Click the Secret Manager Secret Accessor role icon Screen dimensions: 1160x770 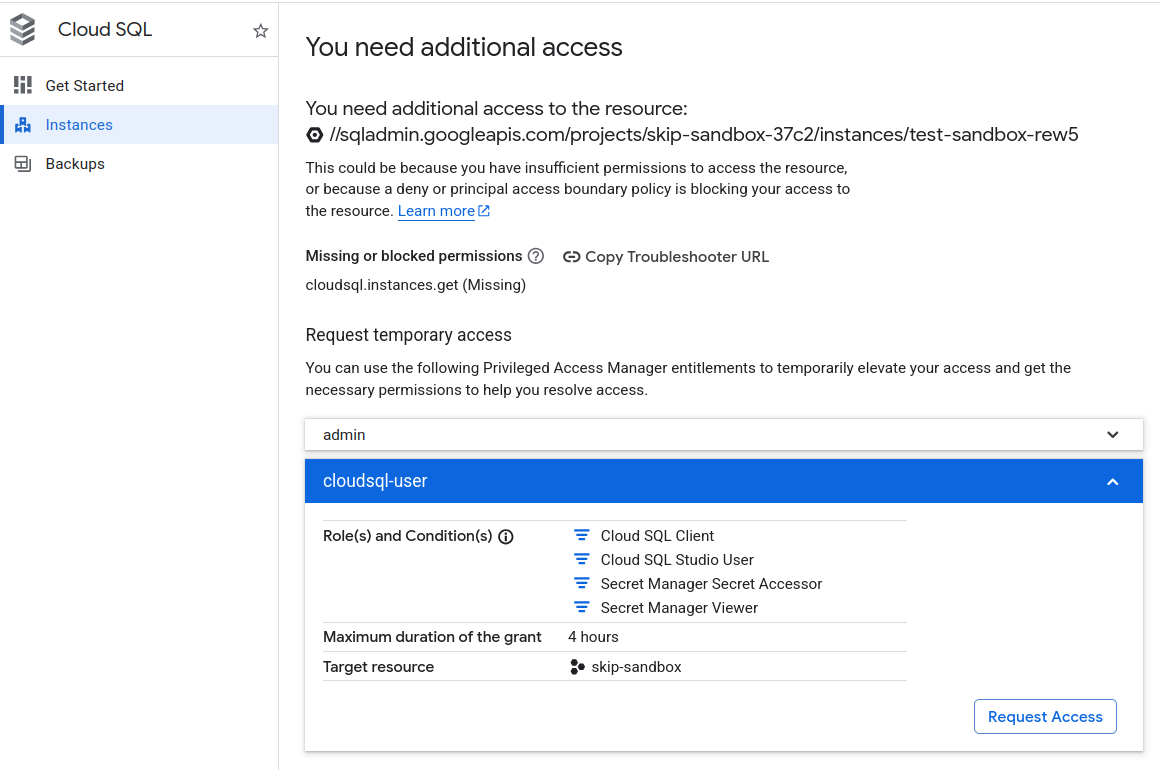click(581, 584)
